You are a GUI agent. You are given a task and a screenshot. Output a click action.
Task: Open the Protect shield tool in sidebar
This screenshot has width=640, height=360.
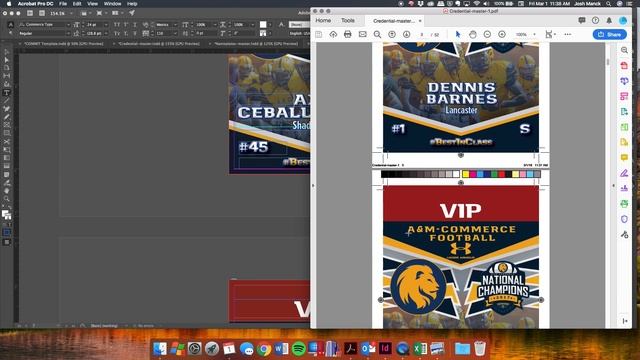coord(624,219)
